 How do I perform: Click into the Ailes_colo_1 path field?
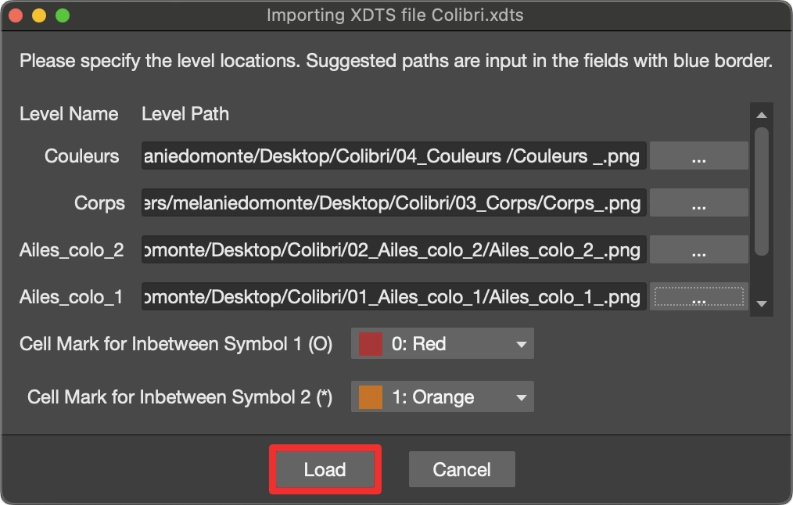click(x=393, y=297)
